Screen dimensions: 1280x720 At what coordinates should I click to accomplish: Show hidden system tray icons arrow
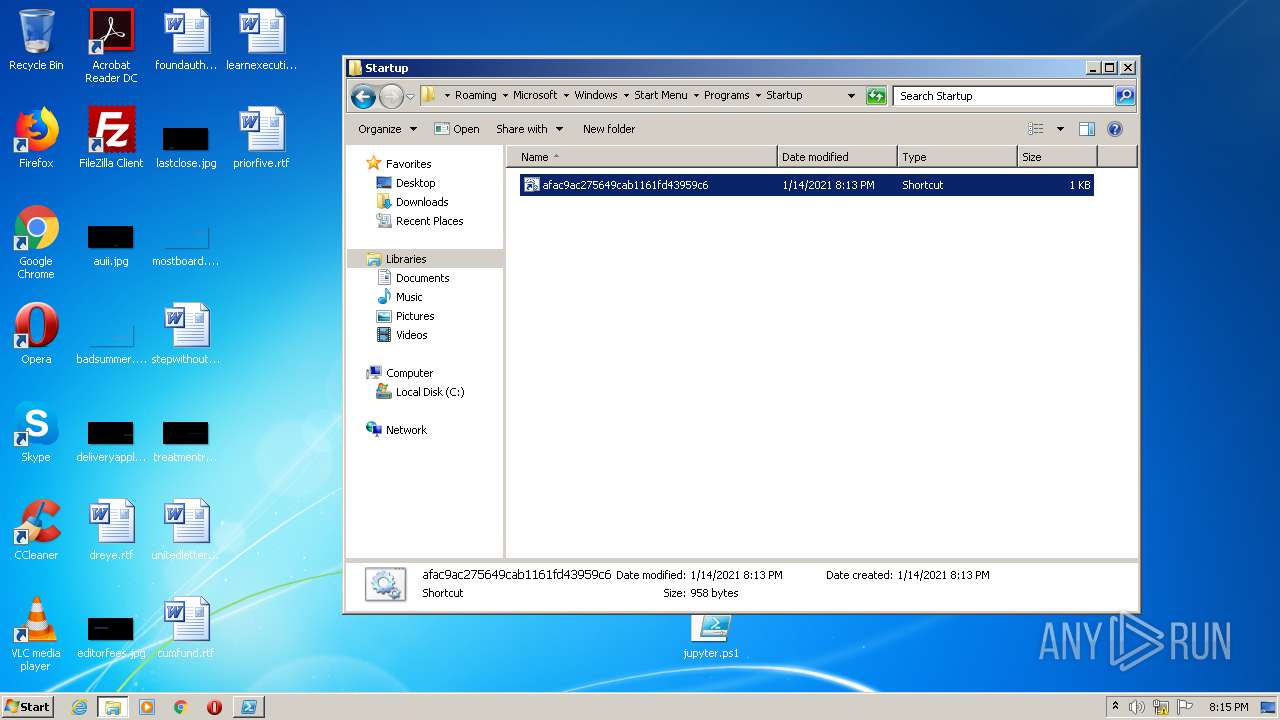1116,706
